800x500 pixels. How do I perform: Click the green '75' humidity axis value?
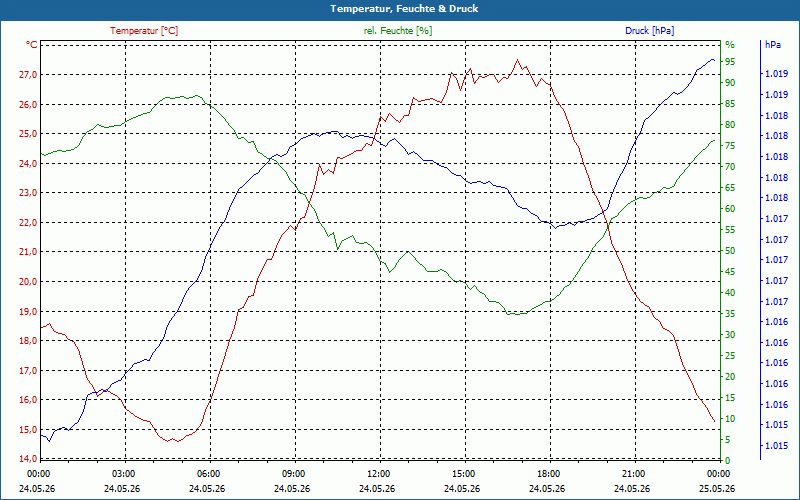point(730,146)
